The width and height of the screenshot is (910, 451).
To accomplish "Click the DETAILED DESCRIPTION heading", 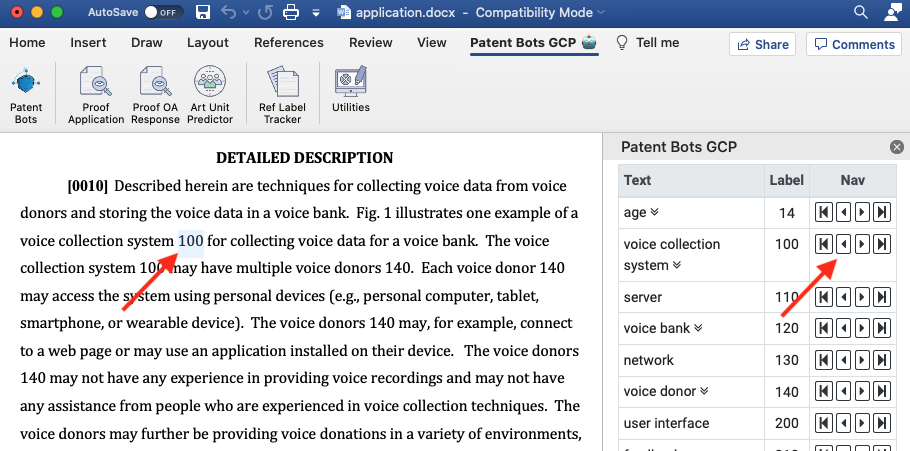I will tap(304, 157).
